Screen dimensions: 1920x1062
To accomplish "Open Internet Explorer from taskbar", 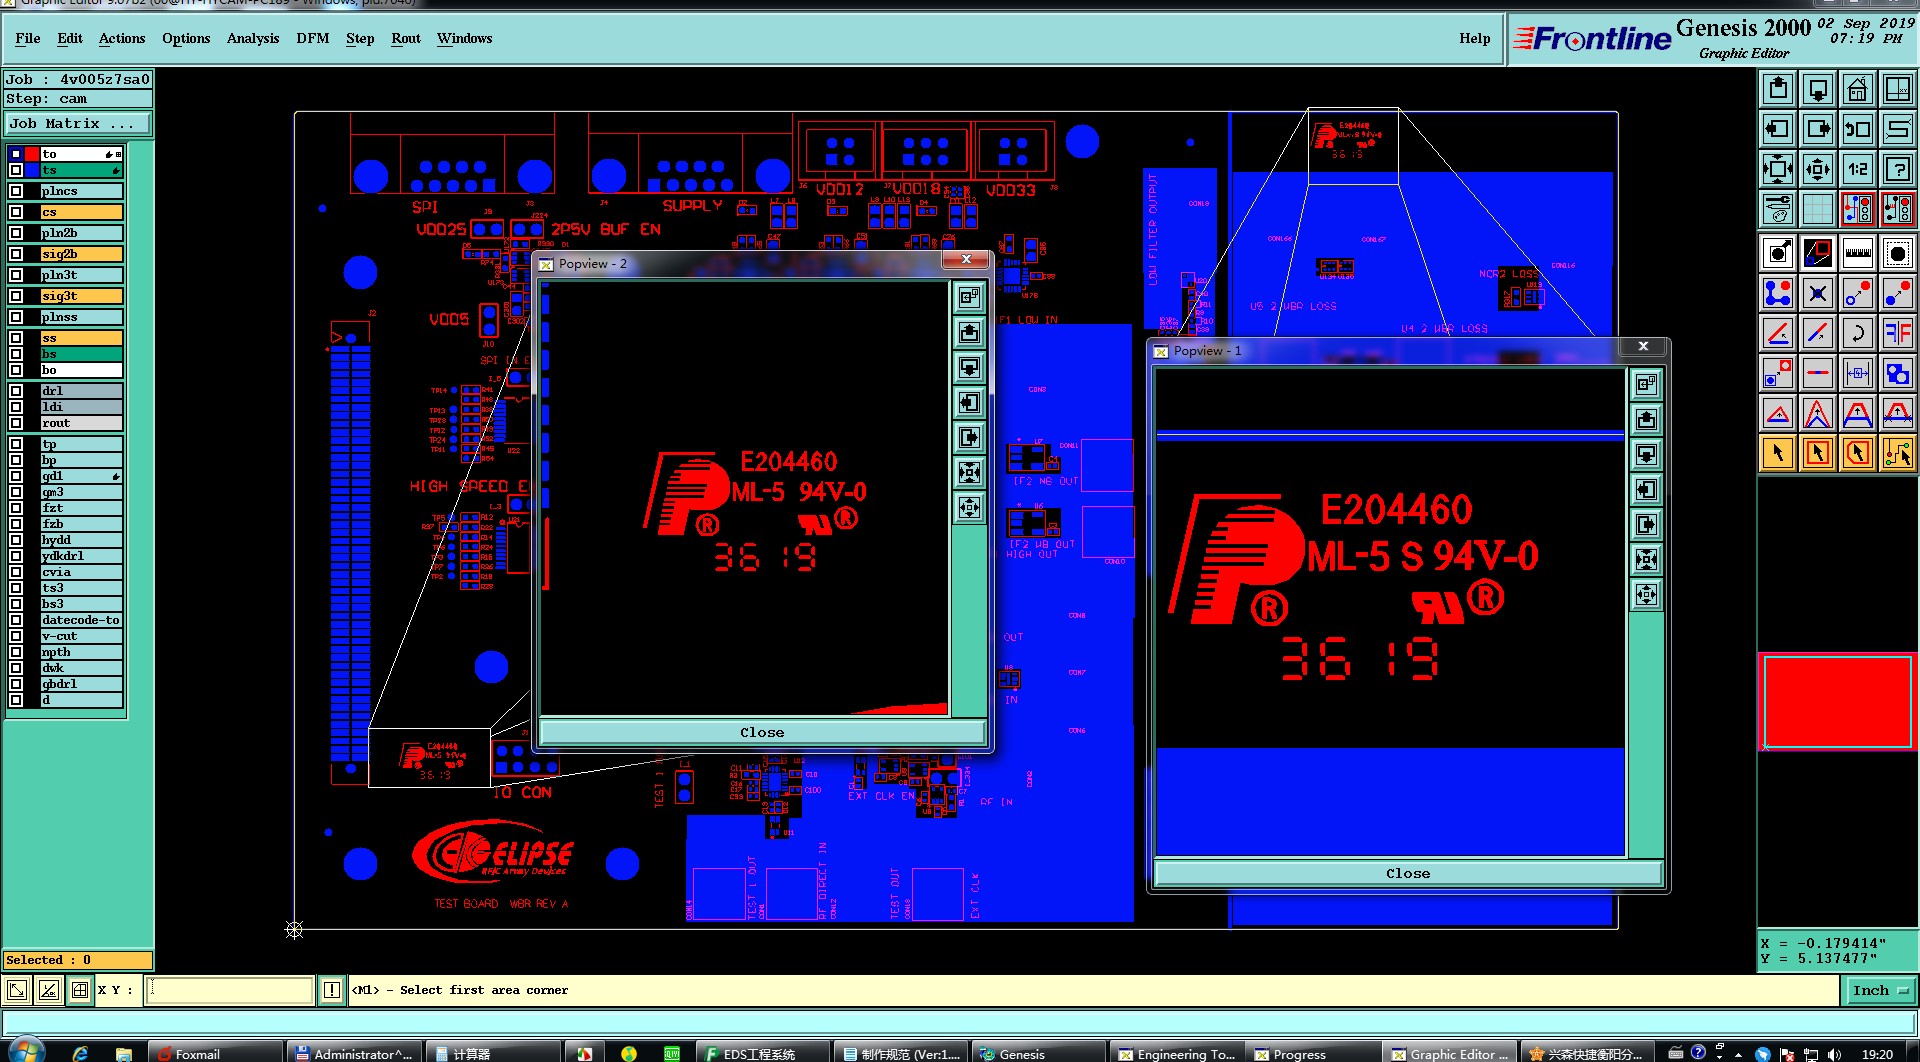I will pyautogui.click(x=81, y=1053).
